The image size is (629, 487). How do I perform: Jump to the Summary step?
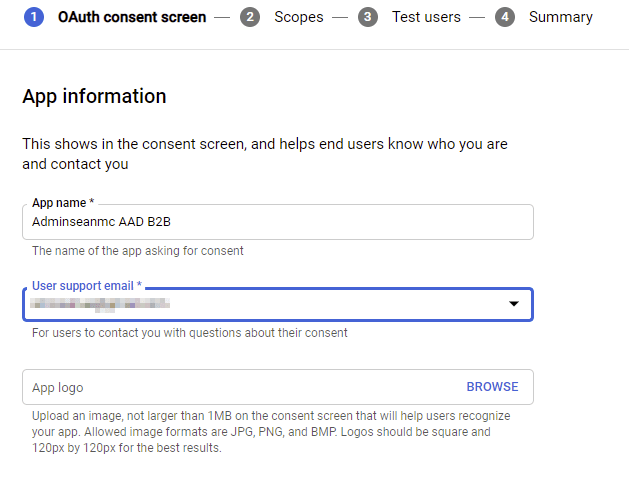click(560, 17)
